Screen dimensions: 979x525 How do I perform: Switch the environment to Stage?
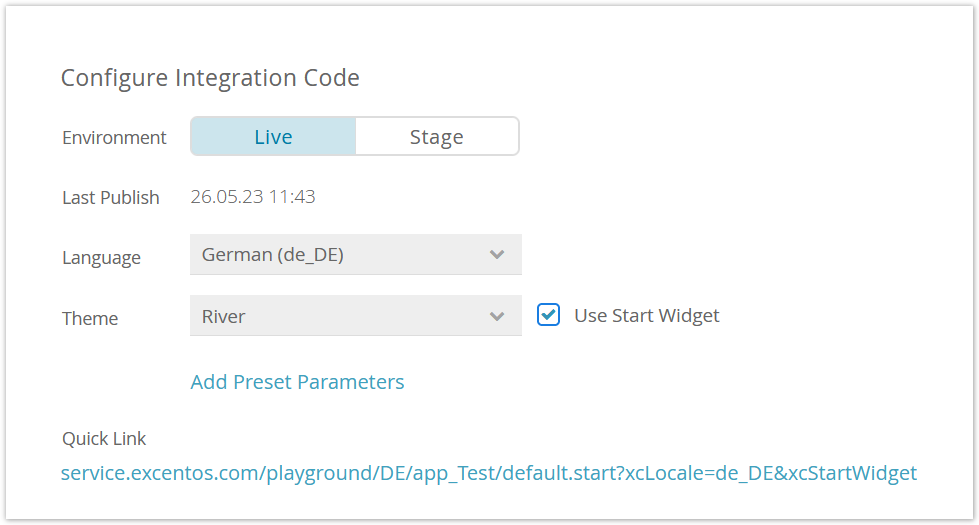437,137
